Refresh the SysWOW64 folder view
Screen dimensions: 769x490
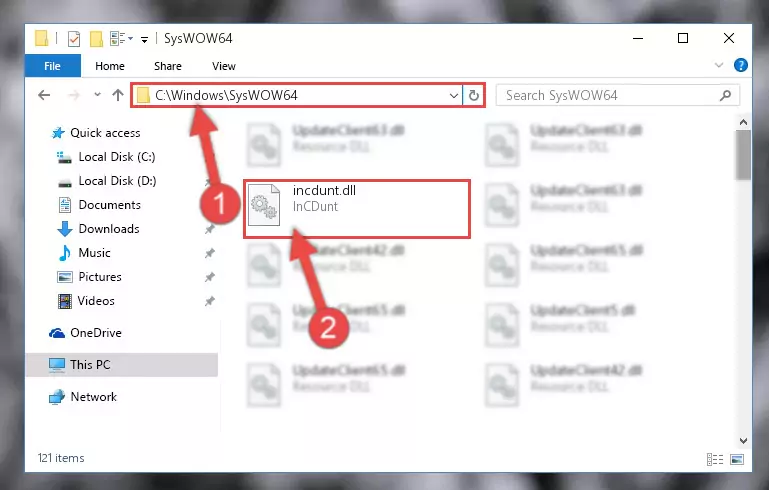(x=473, y=95)
